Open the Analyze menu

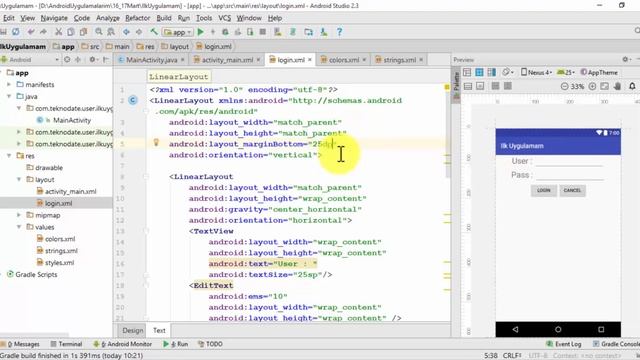pos(108,18)
